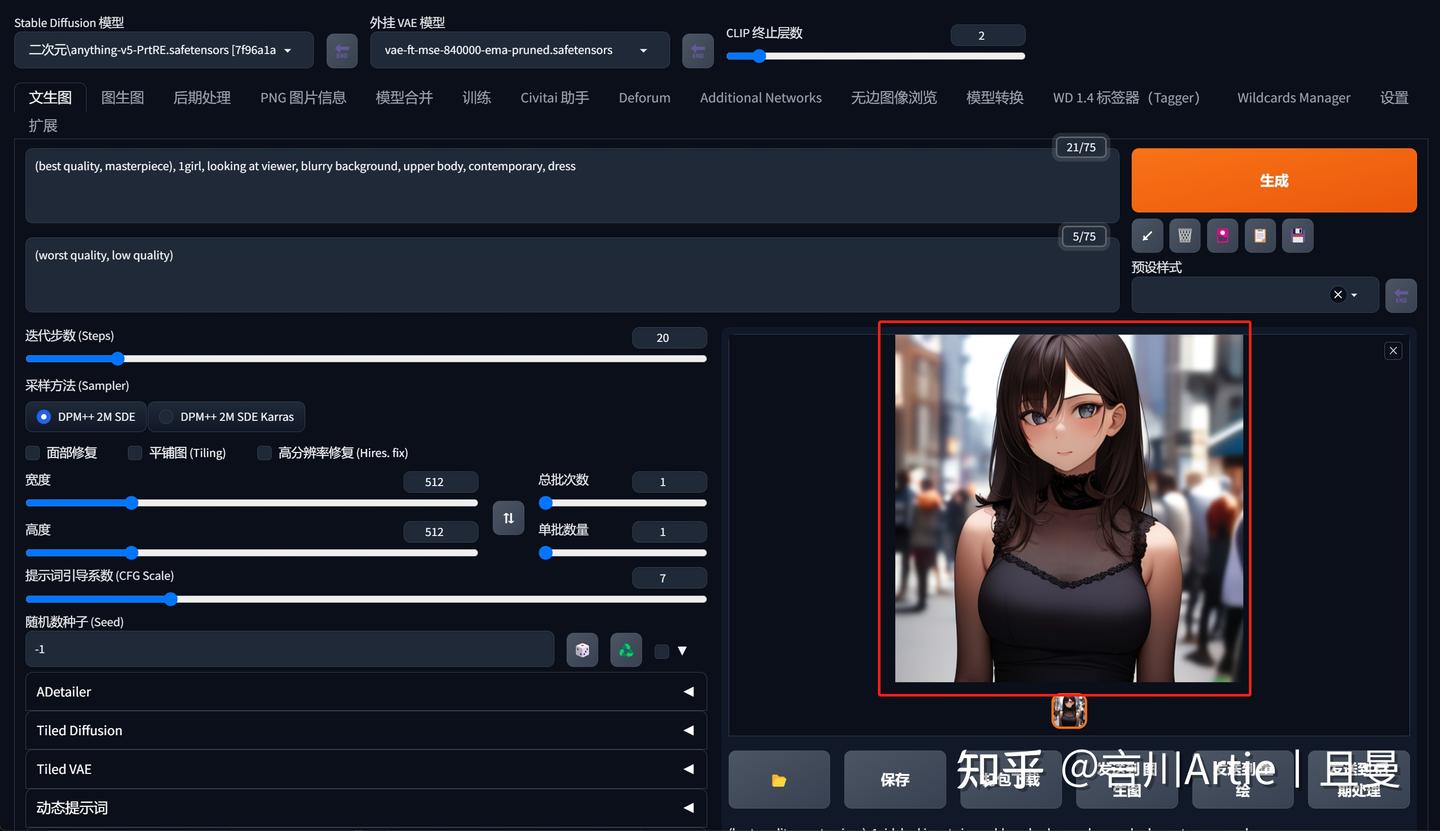Adjust the 迭代步数 (Steps) slider
1440x831 pixels.
coord(366,358)
